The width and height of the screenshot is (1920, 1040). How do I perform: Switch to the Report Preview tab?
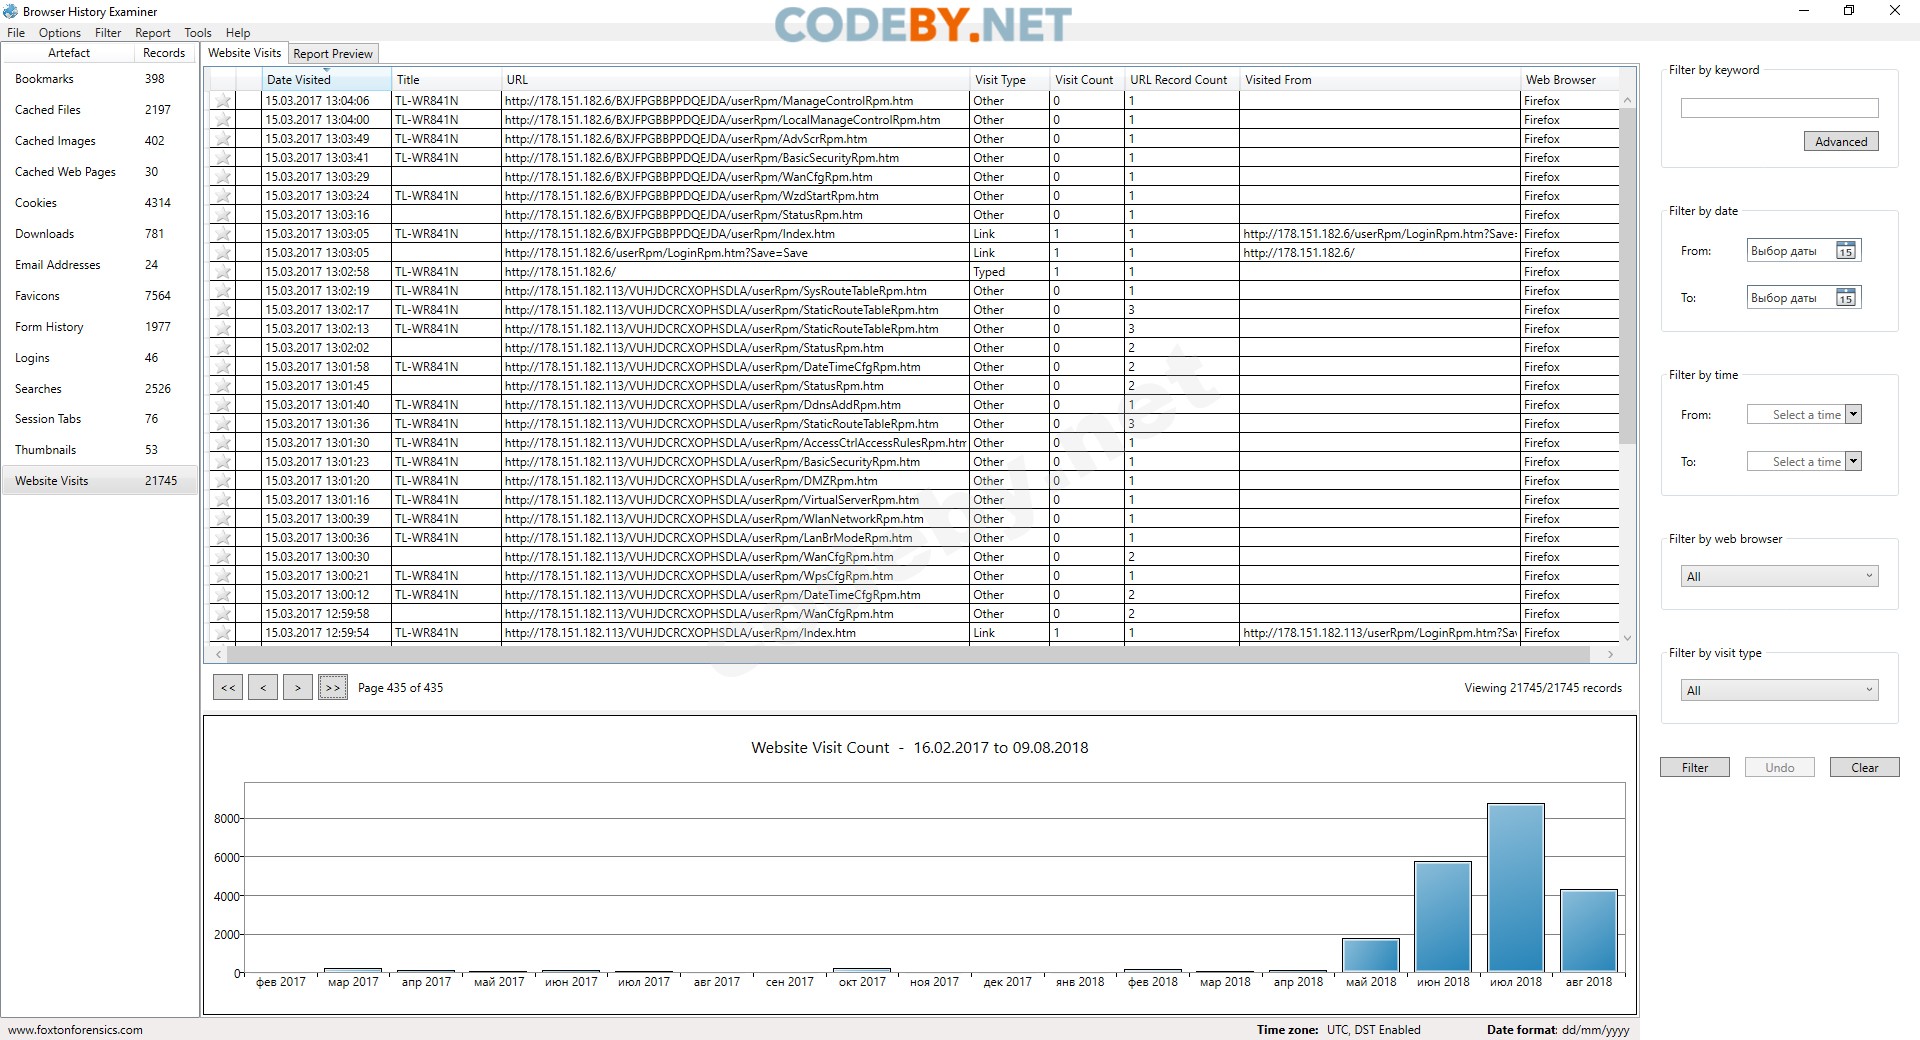pos(333,54)
